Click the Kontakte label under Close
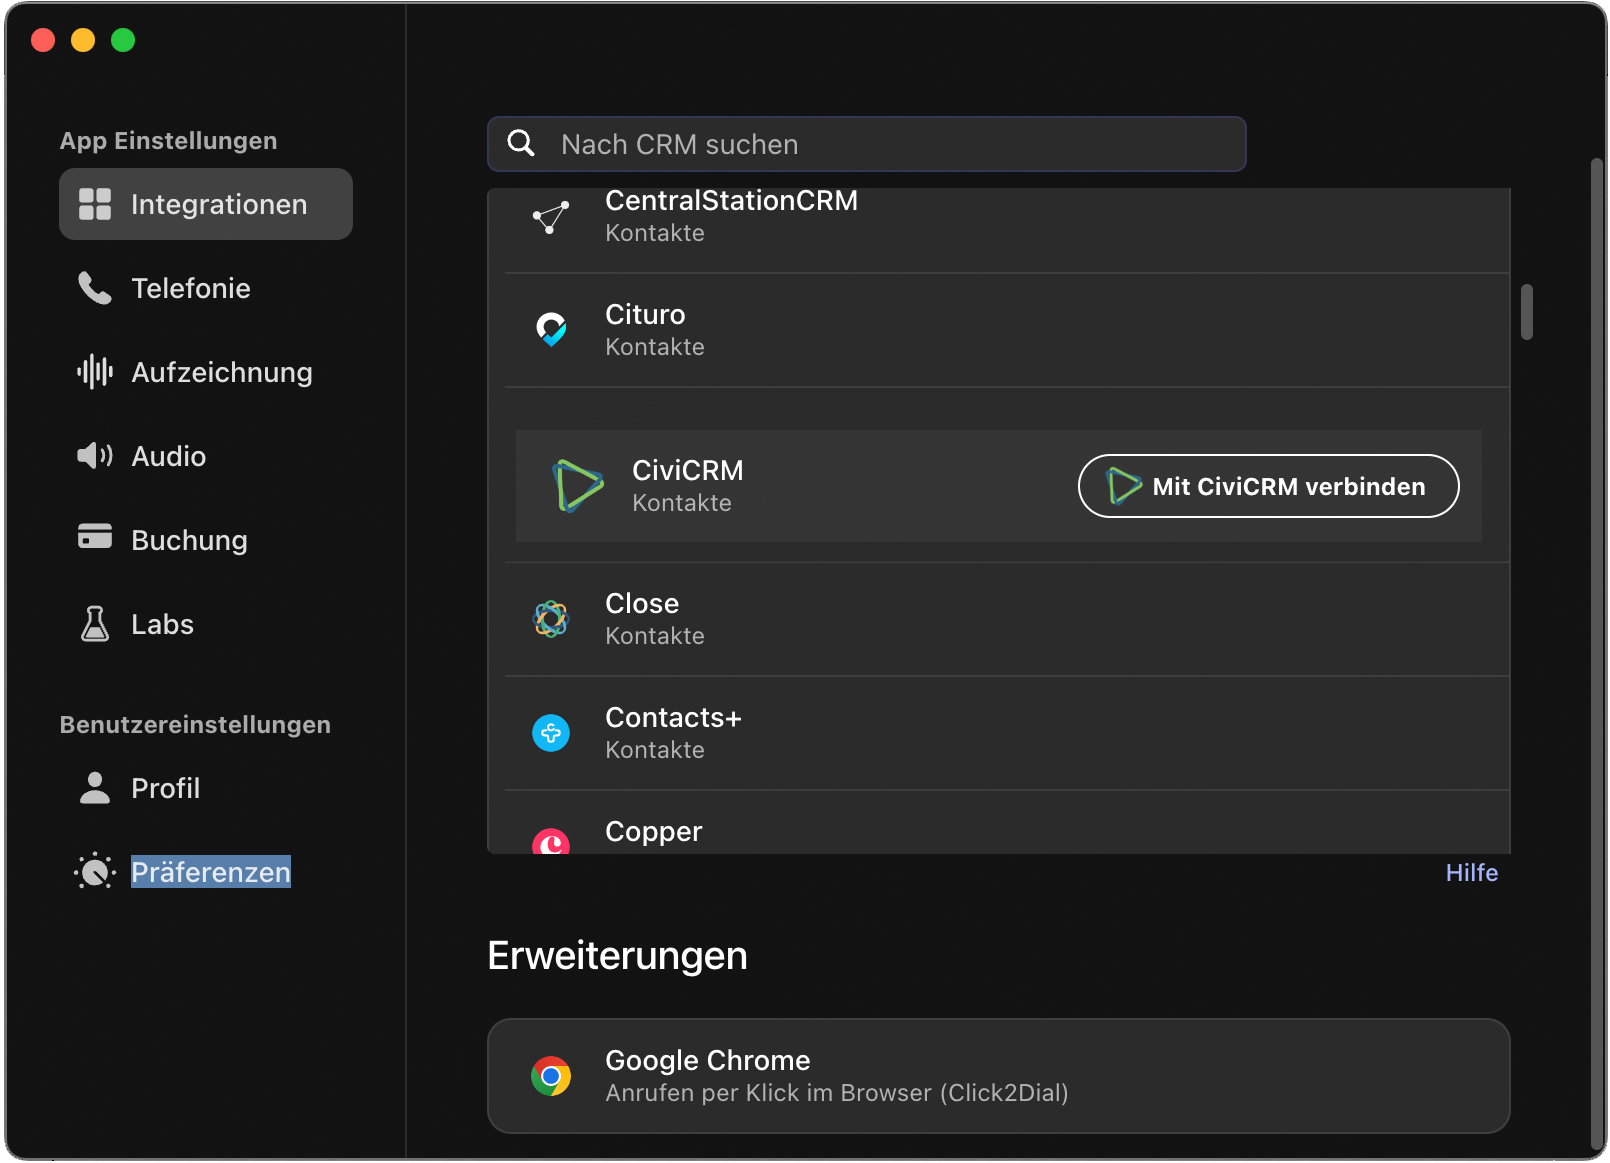The height and width of the screenshot is (1163, 1610). [x=655, y=636]
